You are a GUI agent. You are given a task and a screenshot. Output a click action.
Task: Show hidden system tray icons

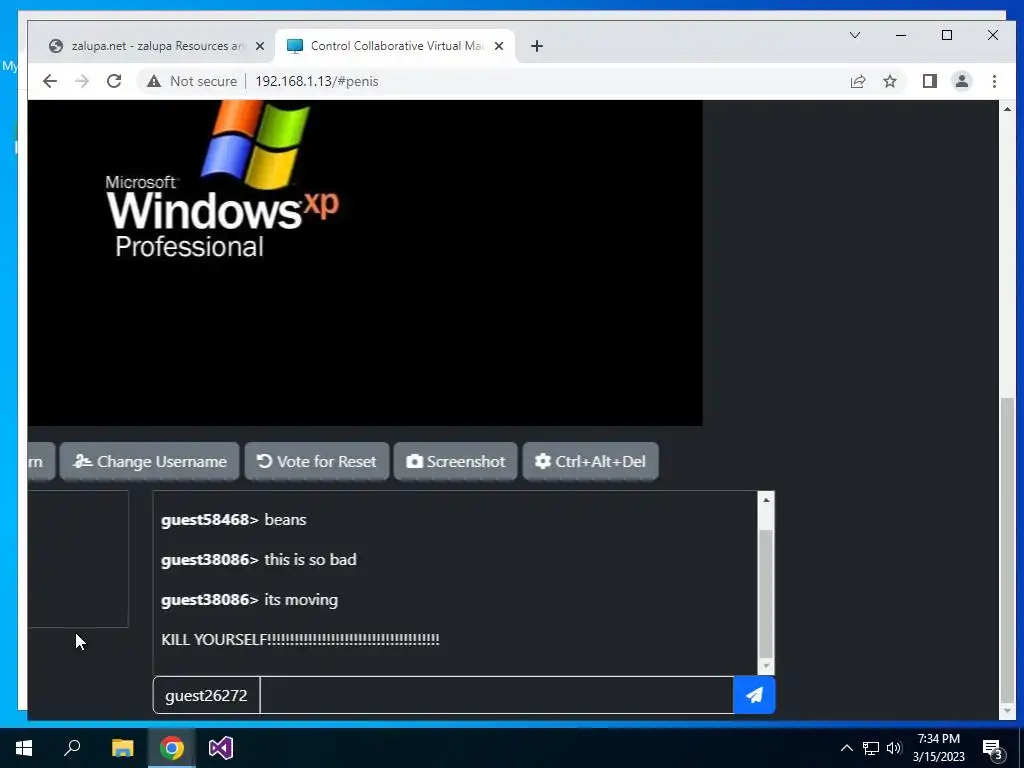[x=846, y=748]
